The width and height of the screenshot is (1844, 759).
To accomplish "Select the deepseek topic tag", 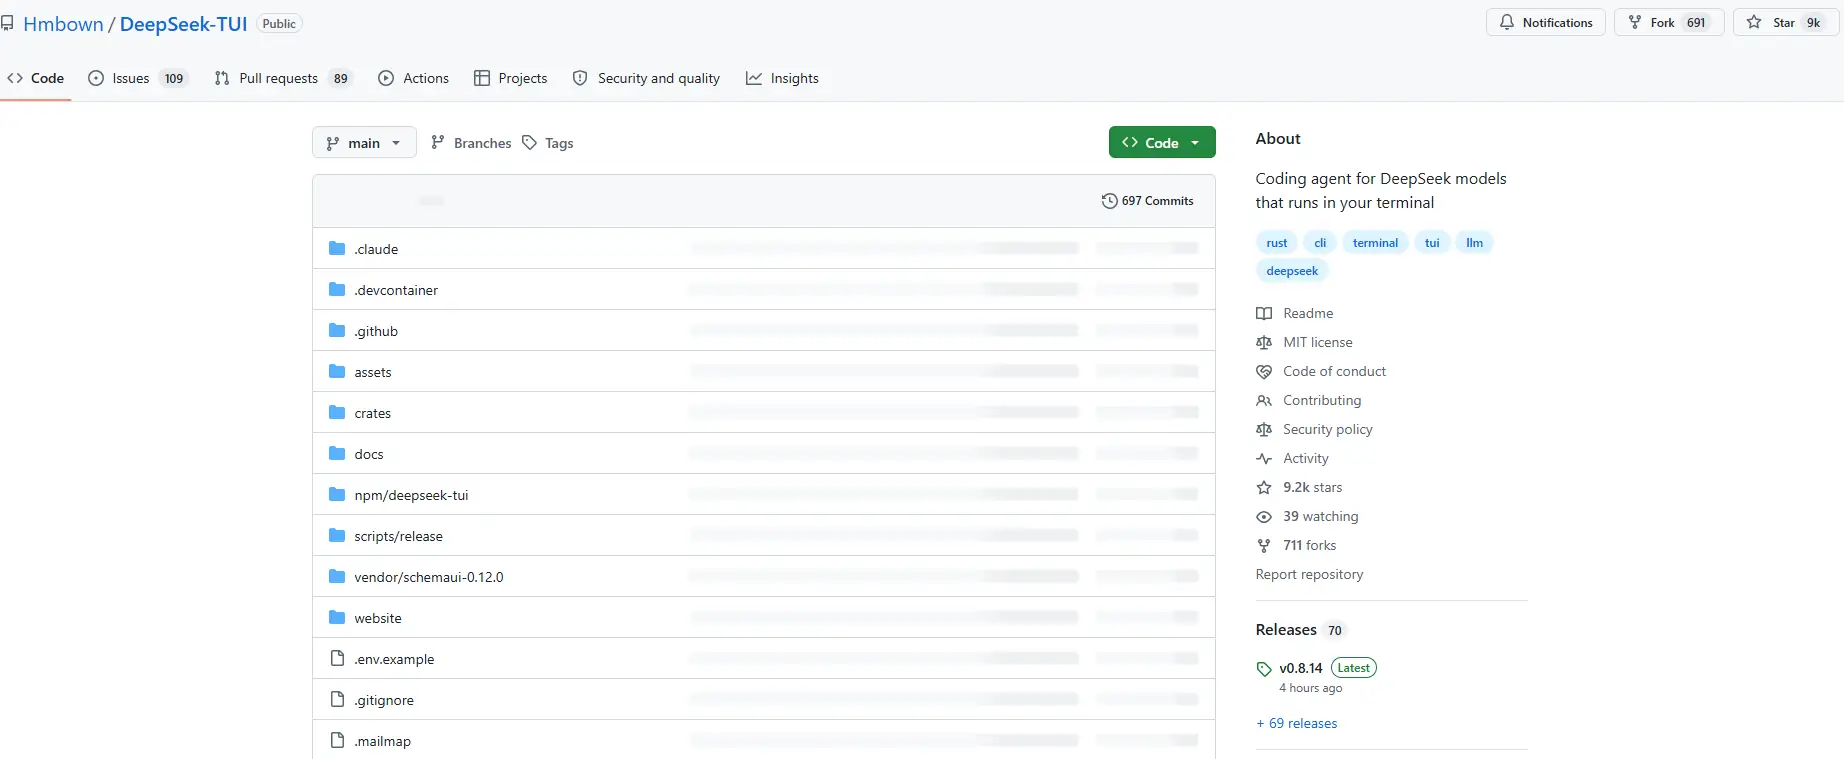I will point(1292,270).
